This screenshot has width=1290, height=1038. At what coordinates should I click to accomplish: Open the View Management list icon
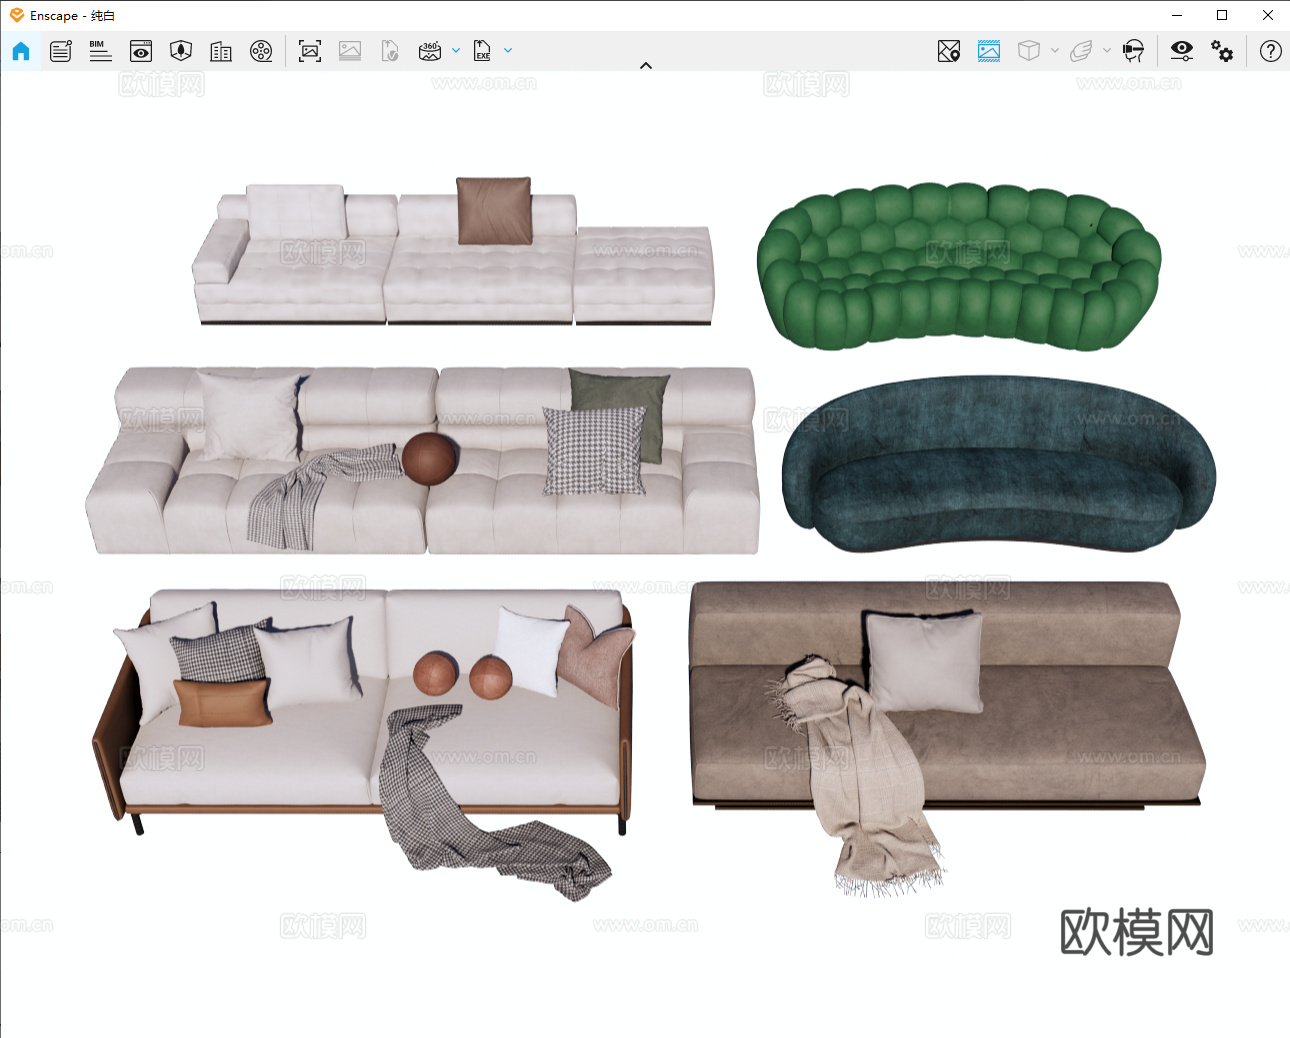tap(61, 51)
